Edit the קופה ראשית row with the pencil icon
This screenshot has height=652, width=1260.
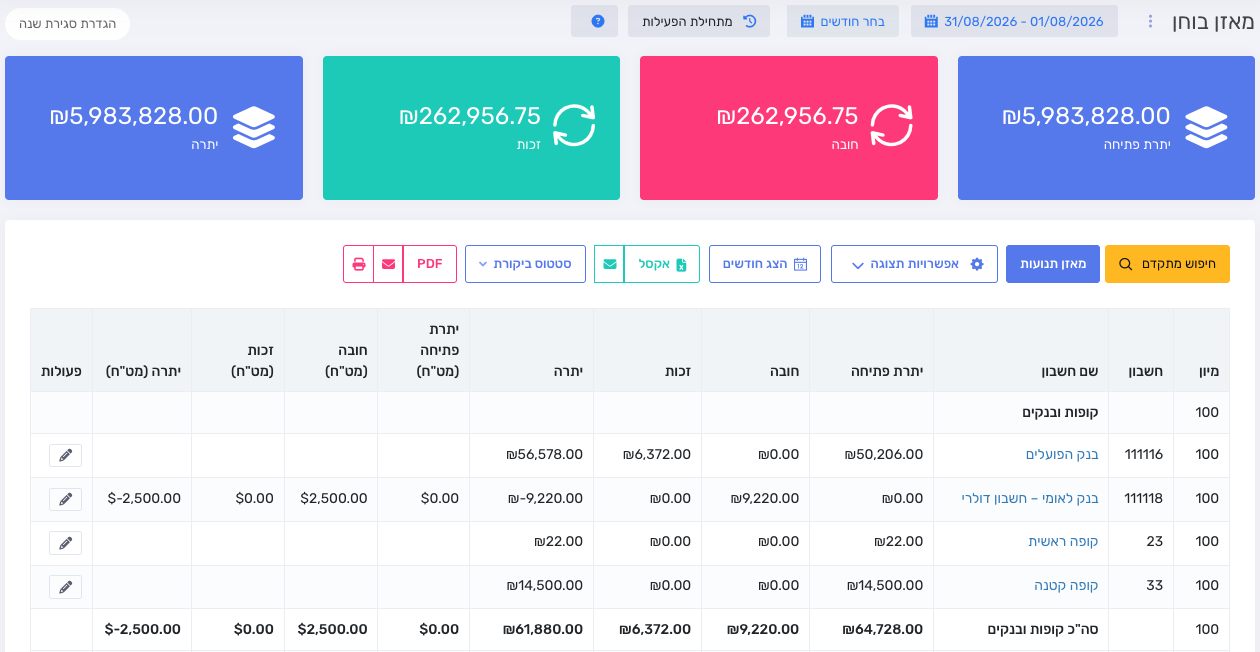point(65,542)
